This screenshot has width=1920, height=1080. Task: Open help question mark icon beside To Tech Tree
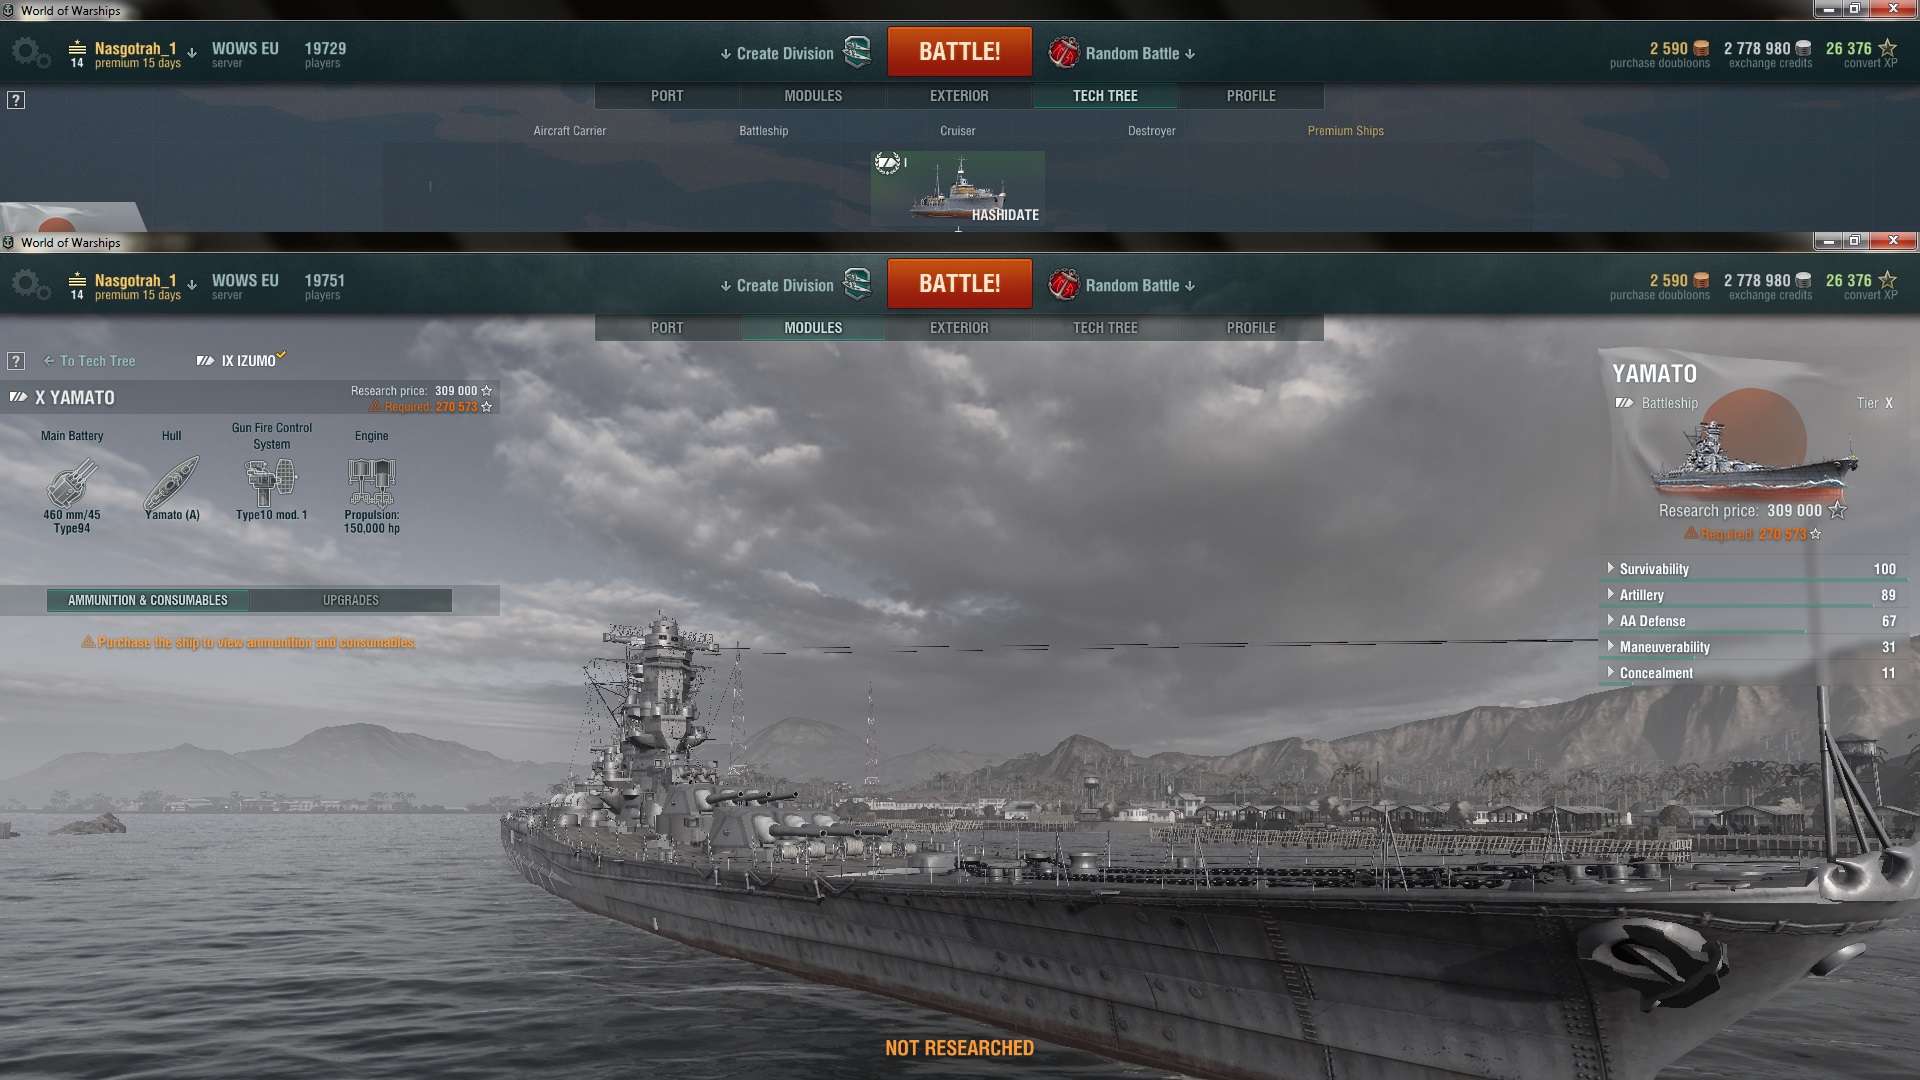pos(16,361)
